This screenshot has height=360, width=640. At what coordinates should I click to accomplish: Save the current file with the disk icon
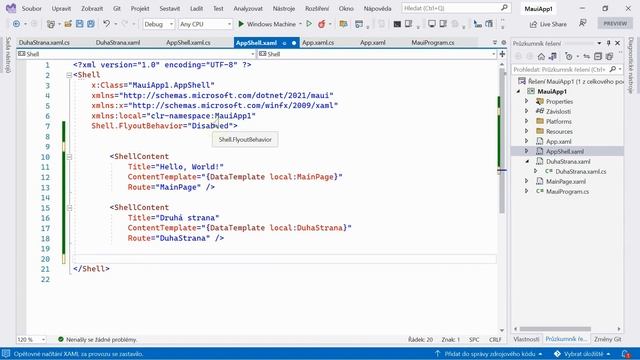(80, 24)
